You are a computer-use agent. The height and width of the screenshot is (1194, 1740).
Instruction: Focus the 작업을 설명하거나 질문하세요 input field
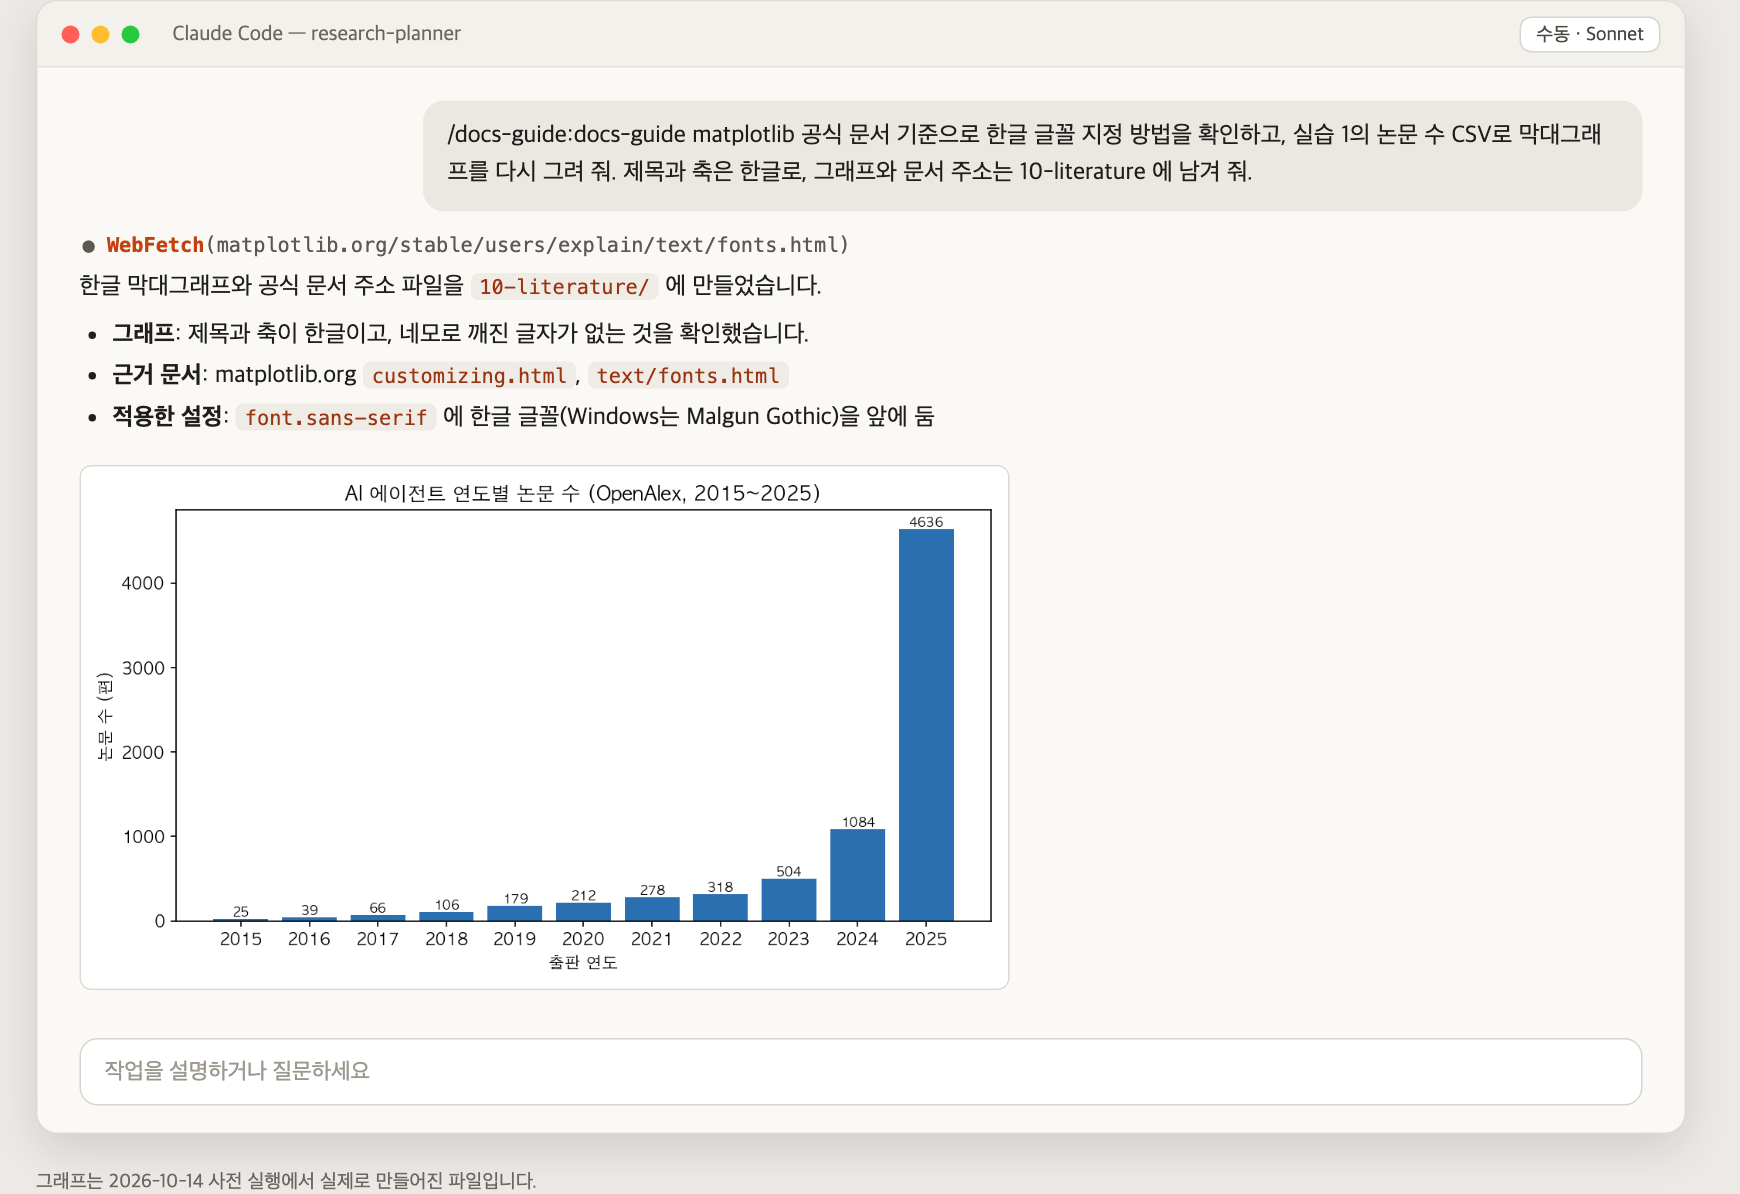point(860,1071)
